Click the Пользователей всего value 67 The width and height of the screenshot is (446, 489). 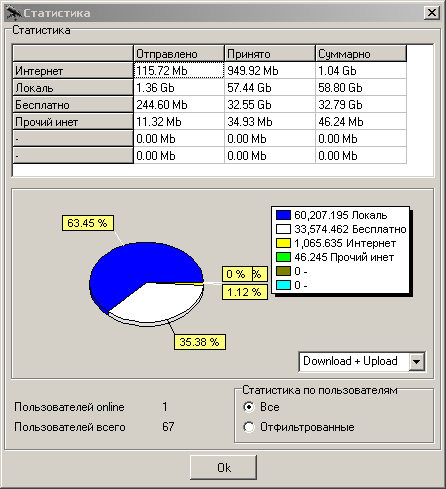pos(168,427)
